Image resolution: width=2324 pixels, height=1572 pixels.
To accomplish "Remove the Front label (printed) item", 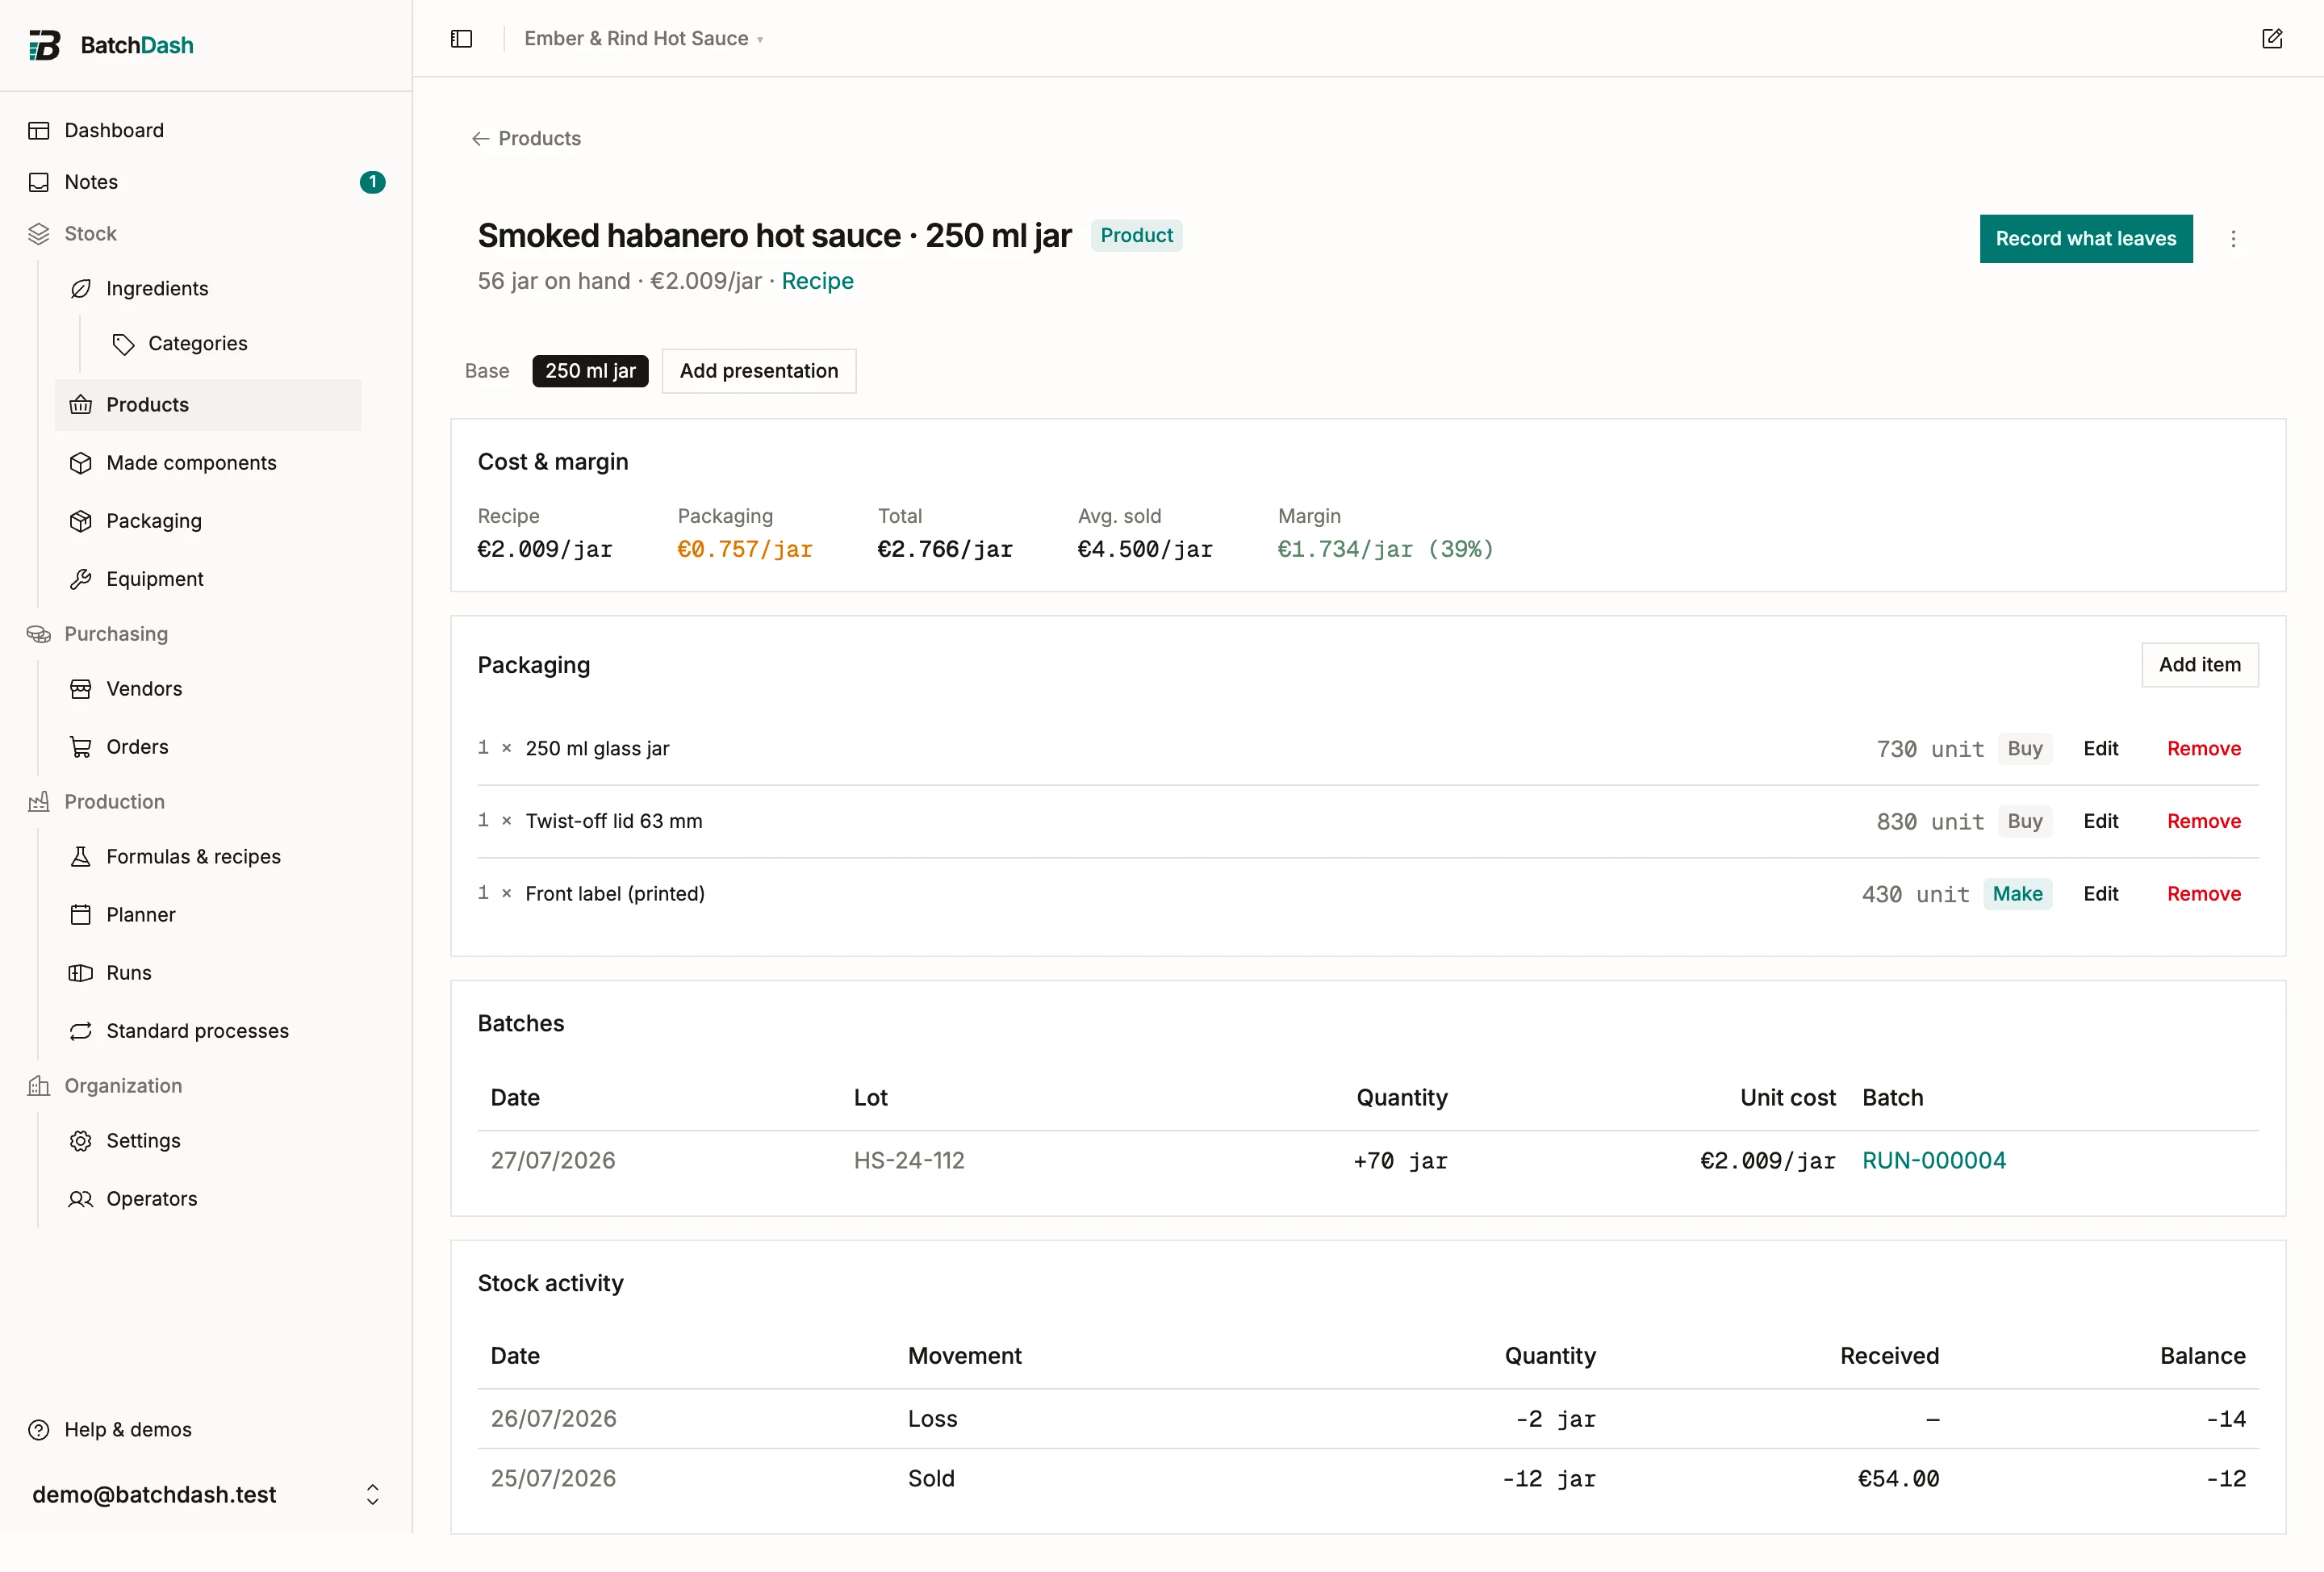I will coord(2204,894).
